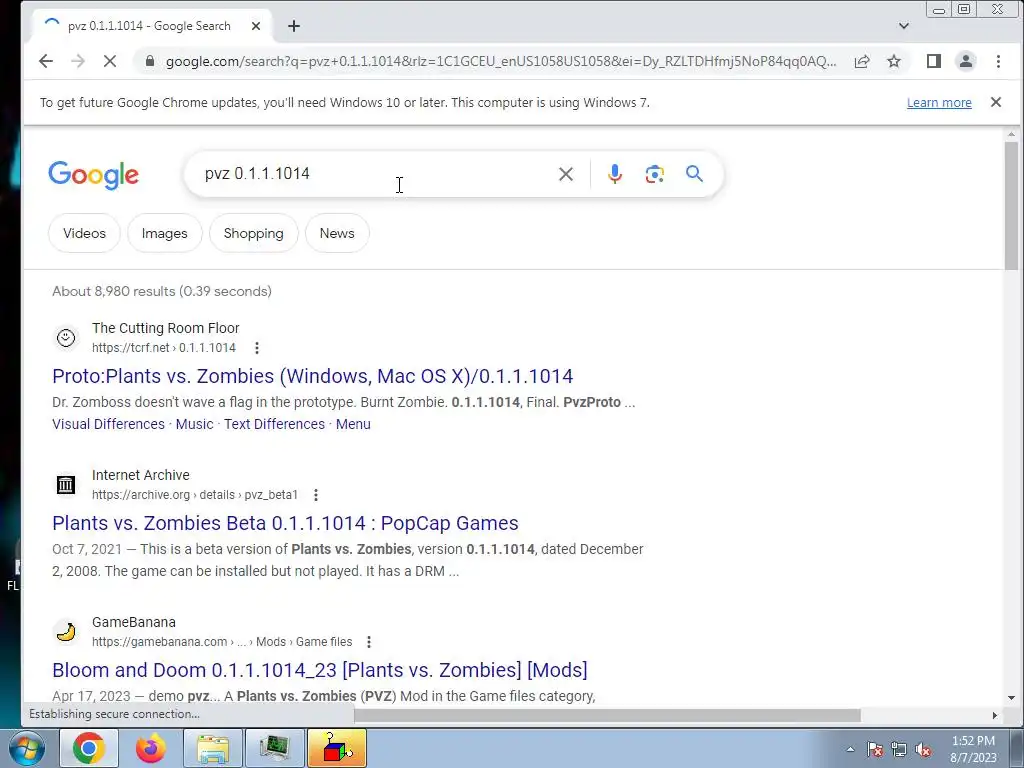Click the GameBanana banana favicon
This screenshot has height=768, width=1024.
pos(66,632)
